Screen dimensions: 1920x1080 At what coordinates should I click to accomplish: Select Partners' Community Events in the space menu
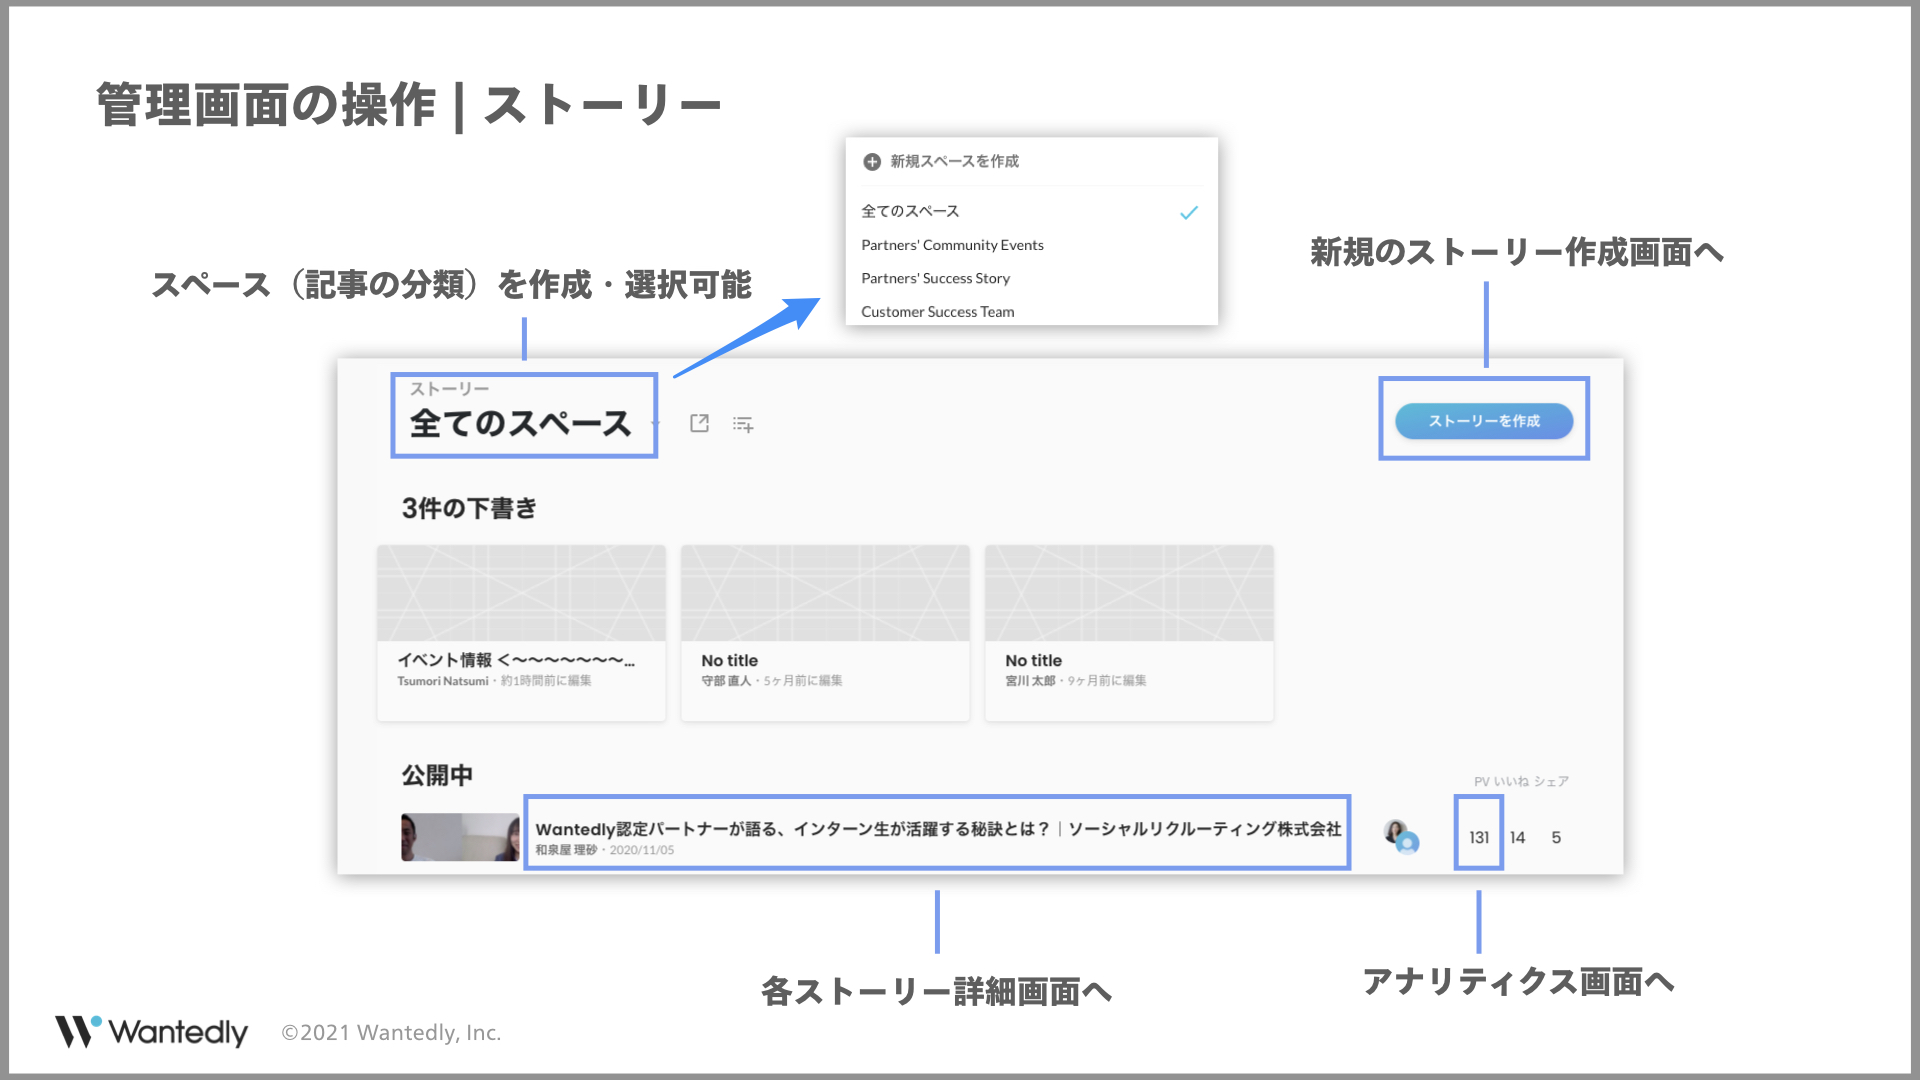(951, 245)
